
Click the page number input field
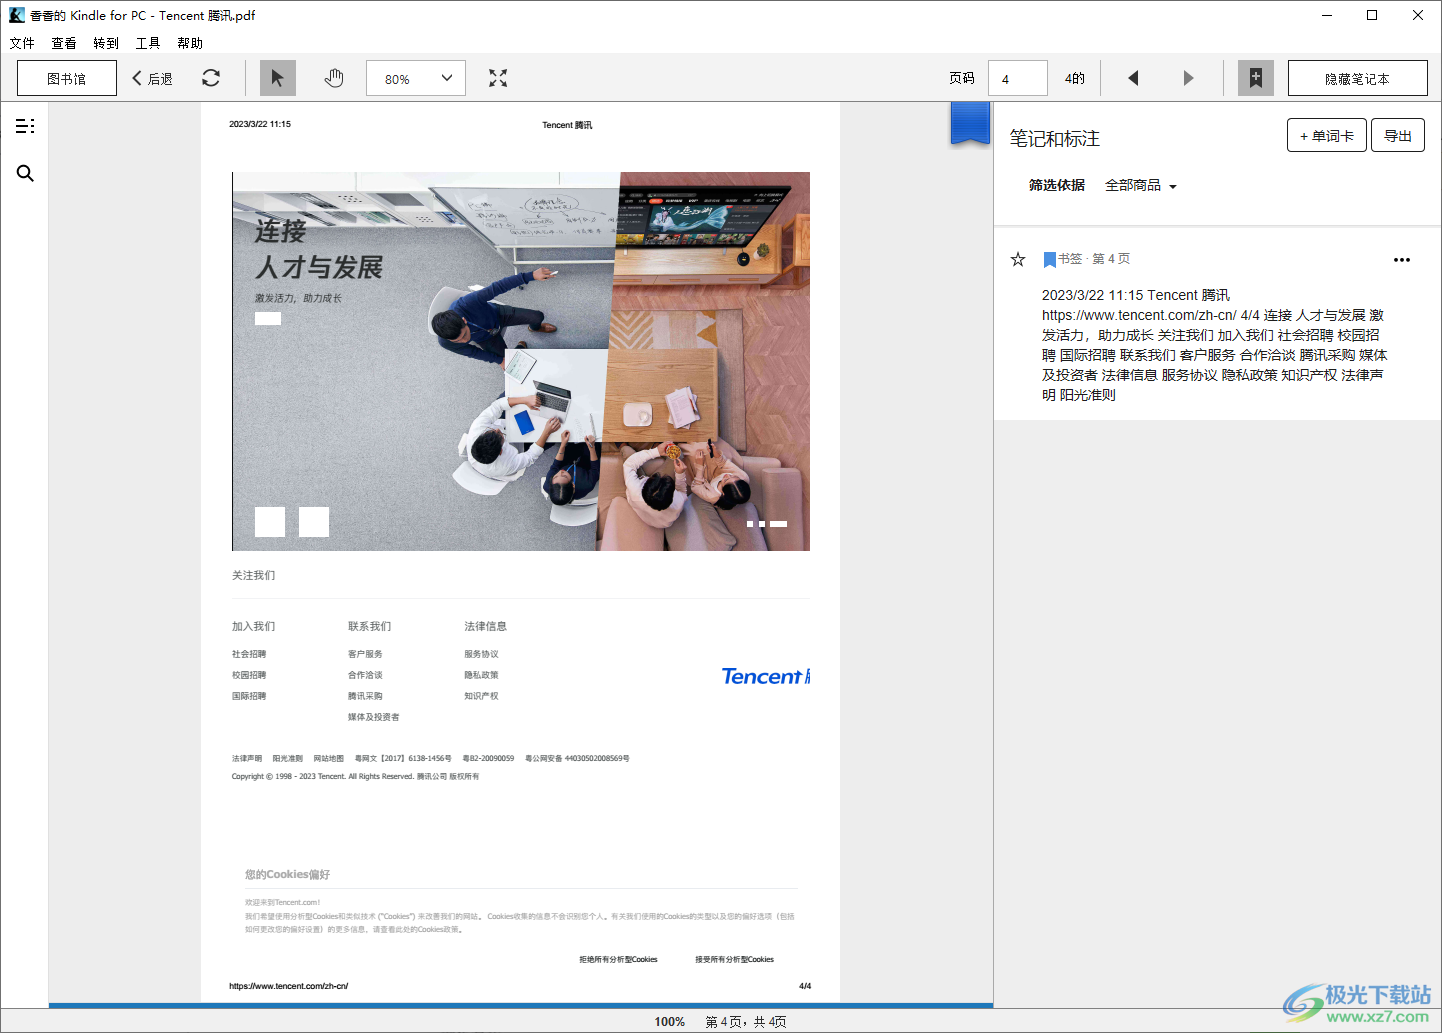click(1018, 78)
